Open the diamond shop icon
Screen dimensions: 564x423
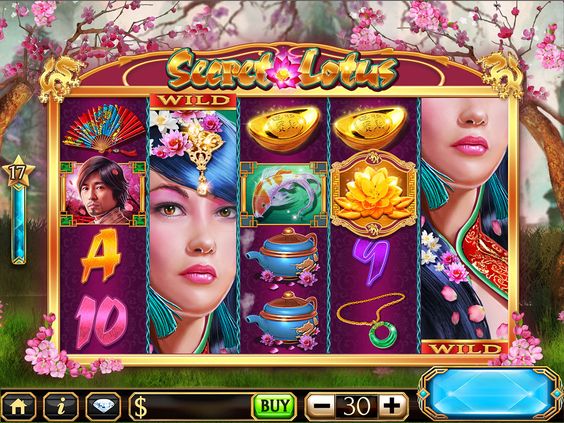pos(103,406)
